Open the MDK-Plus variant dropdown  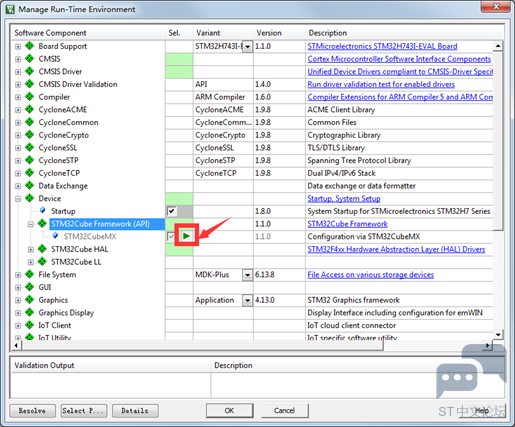[x=247, y=275]
